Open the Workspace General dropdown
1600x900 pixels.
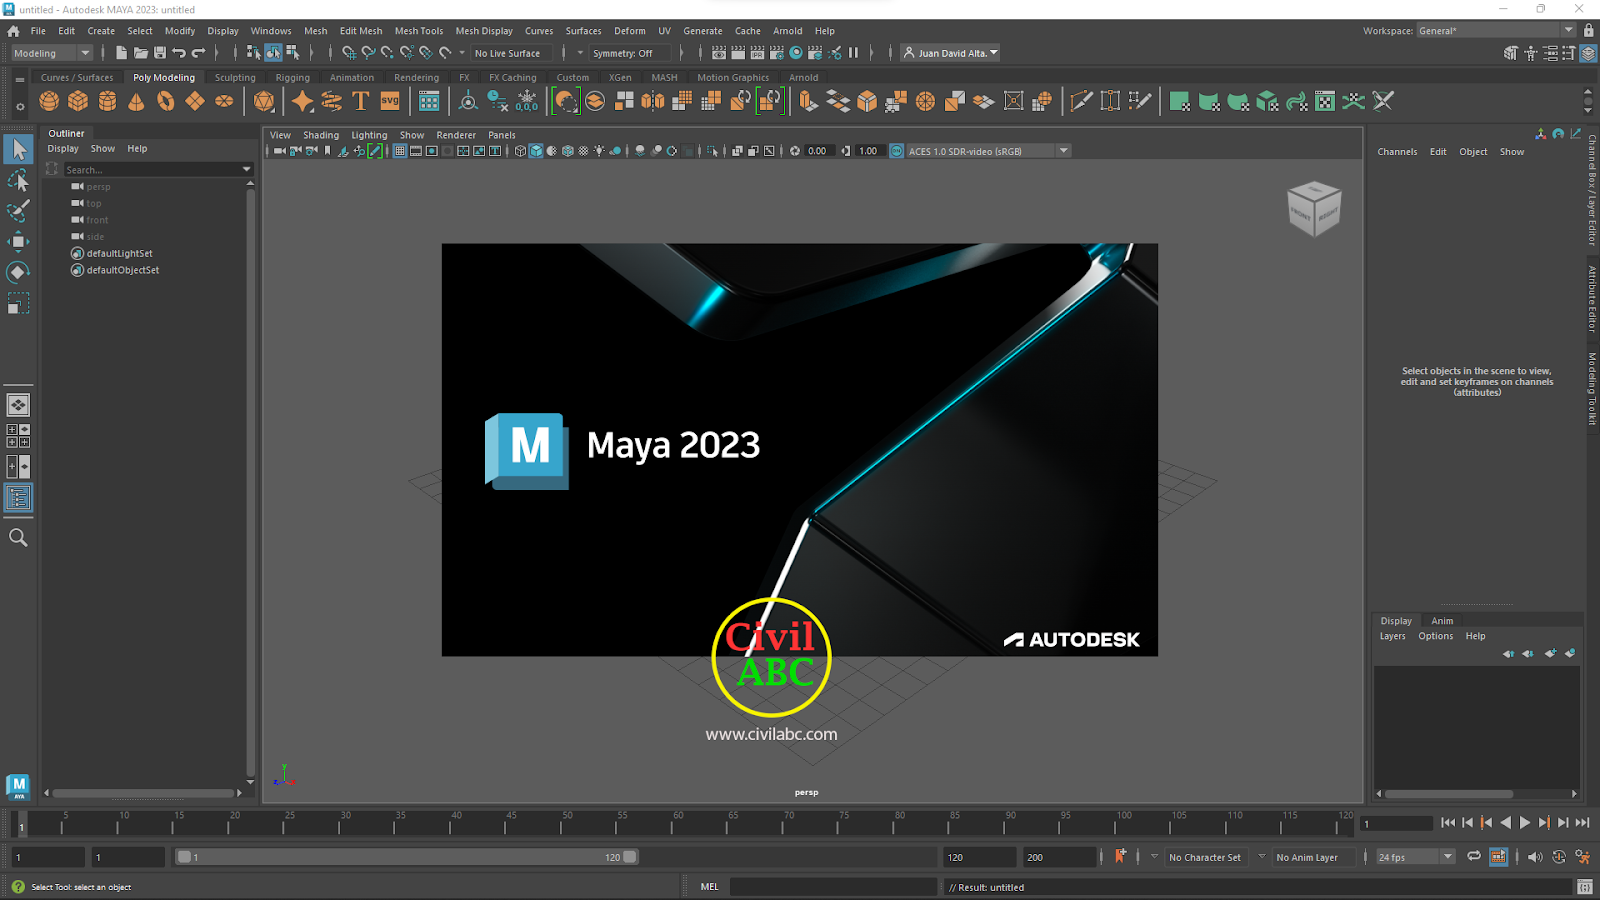tap(1496, 31)
